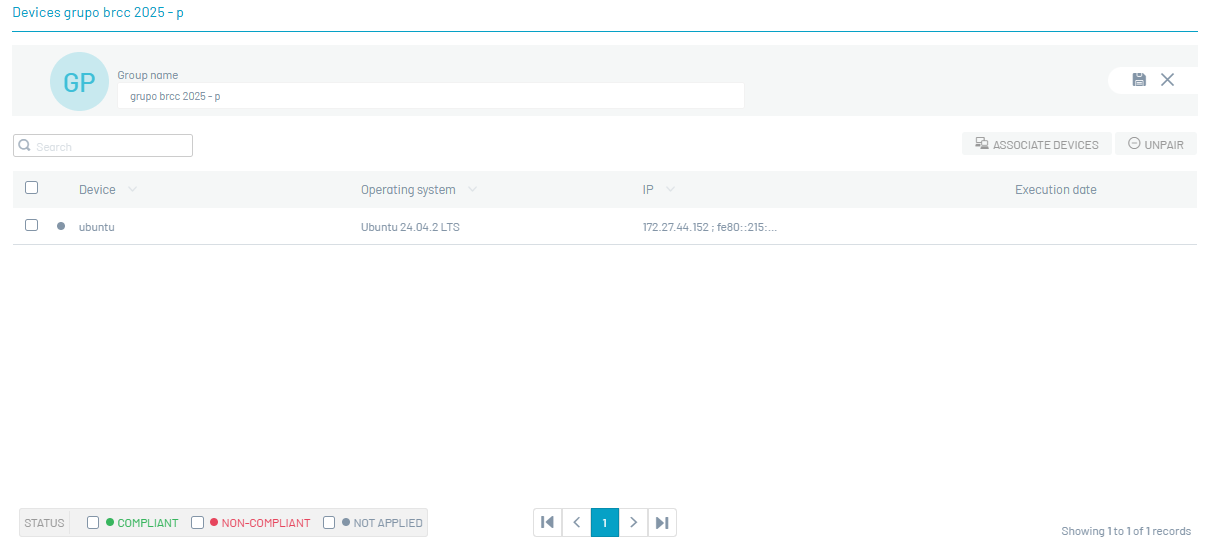
Task: Go to the previous page
Action: 576,522
